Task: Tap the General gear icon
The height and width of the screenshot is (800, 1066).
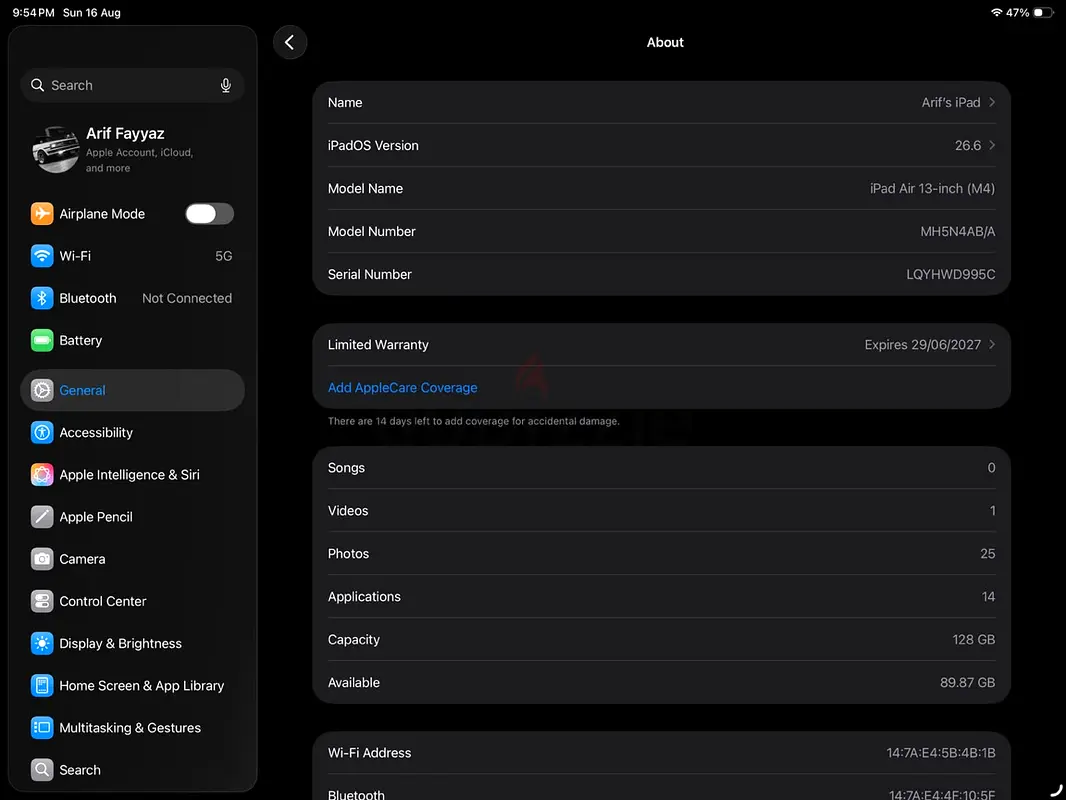Action: [x=42, y=390]
